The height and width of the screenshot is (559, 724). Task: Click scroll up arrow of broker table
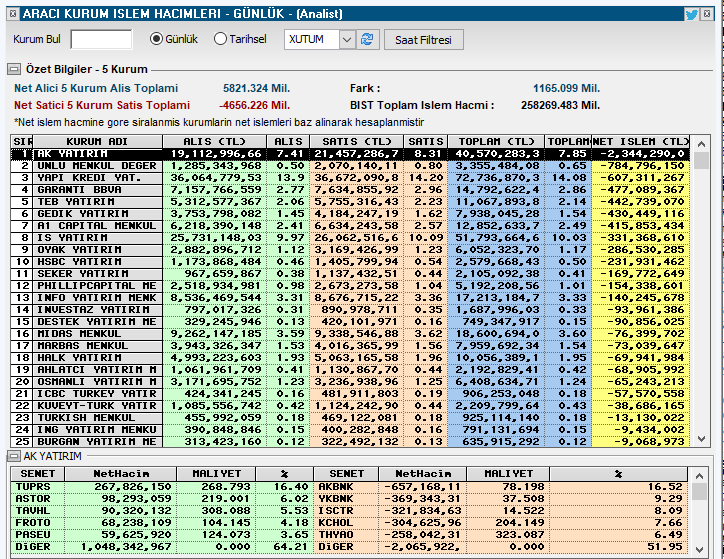tap(701, 144)
